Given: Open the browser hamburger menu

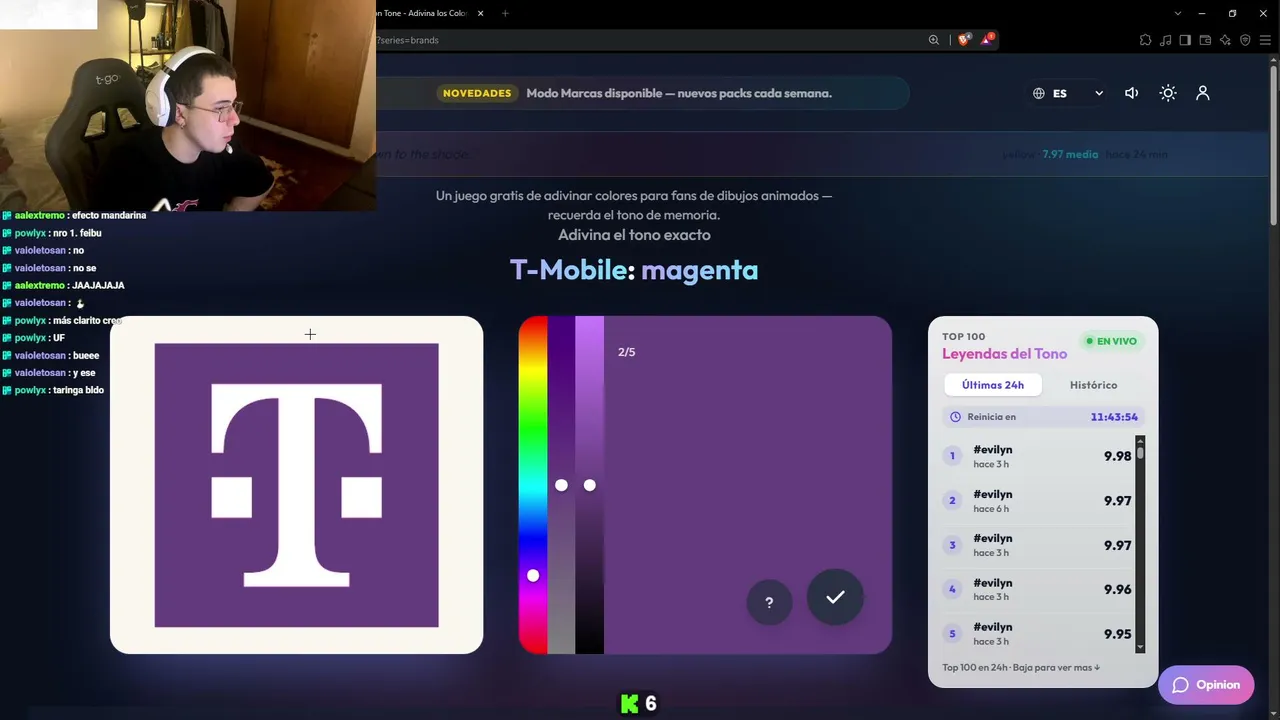Looking at the screenshot, I should [1265, 40].
